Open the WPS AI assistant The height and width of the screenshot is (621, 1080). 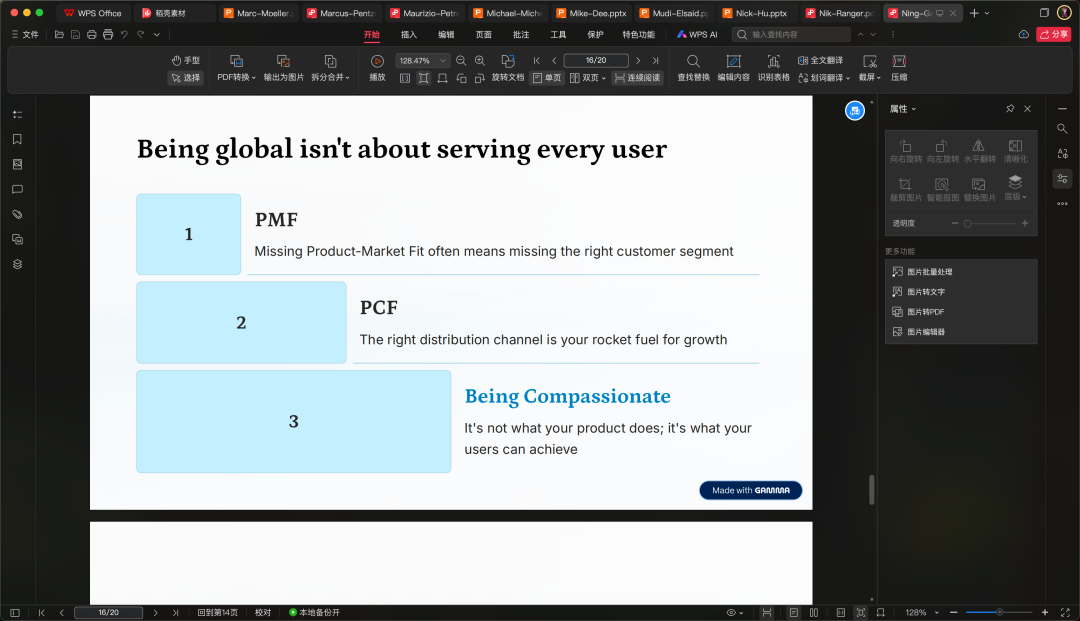tap(697, 34)
